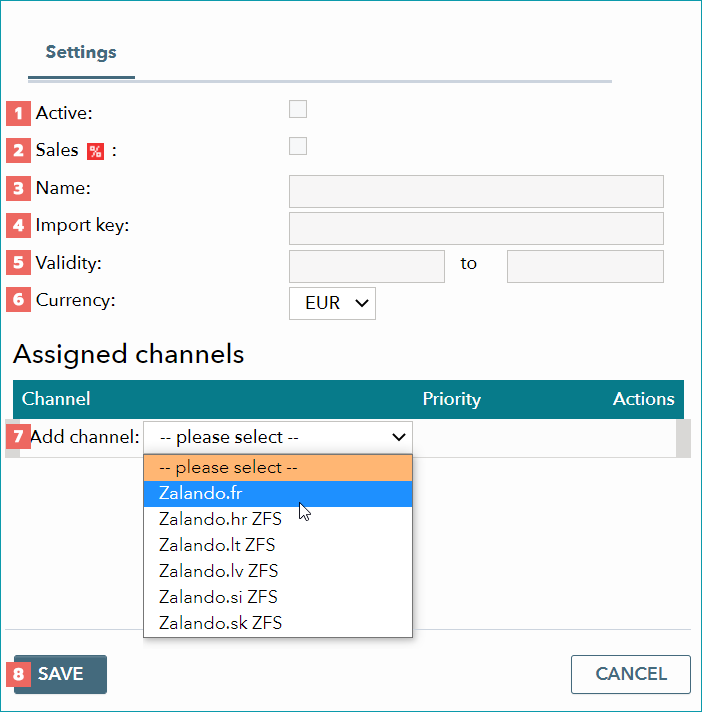Screen dimensions: 702x712
Task: Click the Actions column header
Action: tap(643, 399)
